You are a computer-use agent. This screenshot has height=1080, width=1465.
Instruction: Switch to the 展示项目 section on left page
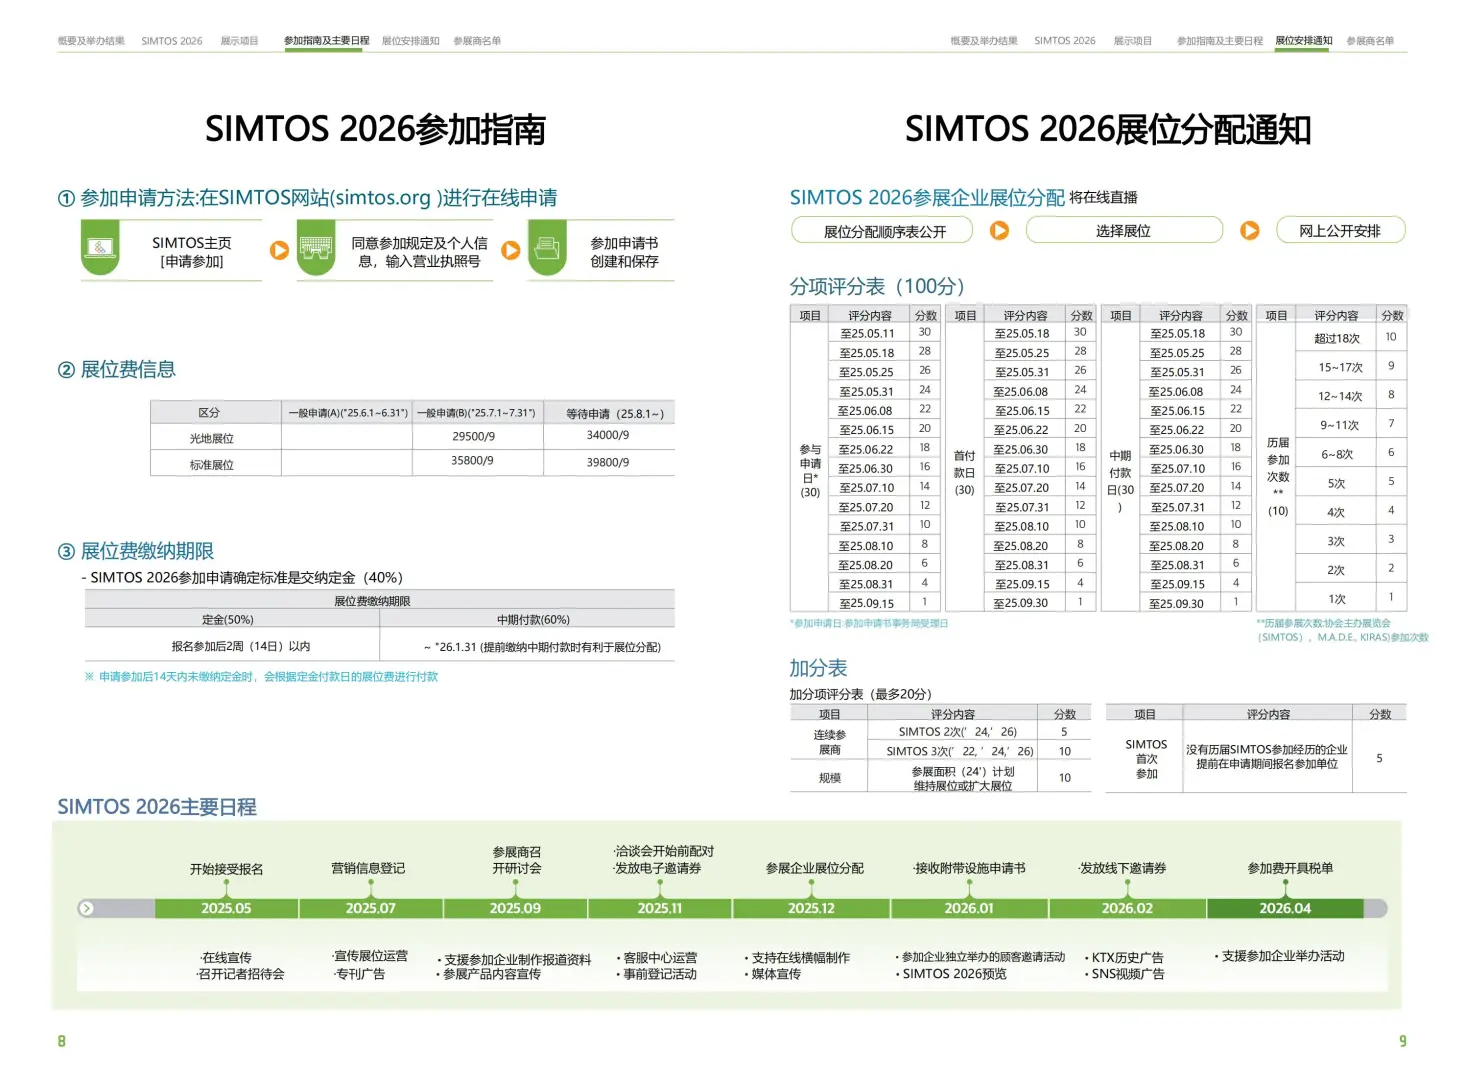[x=240, y=40]
